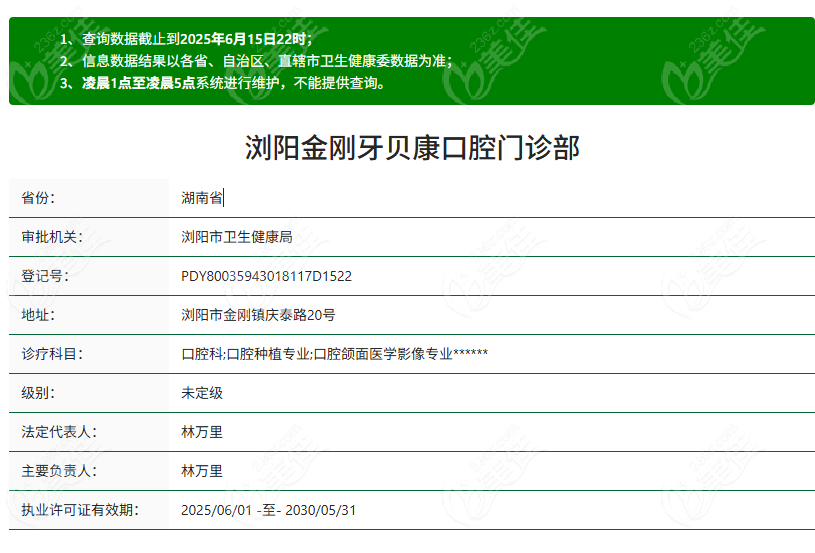
Task: Select the 诊疗科目 label
Action: [52, 354]
